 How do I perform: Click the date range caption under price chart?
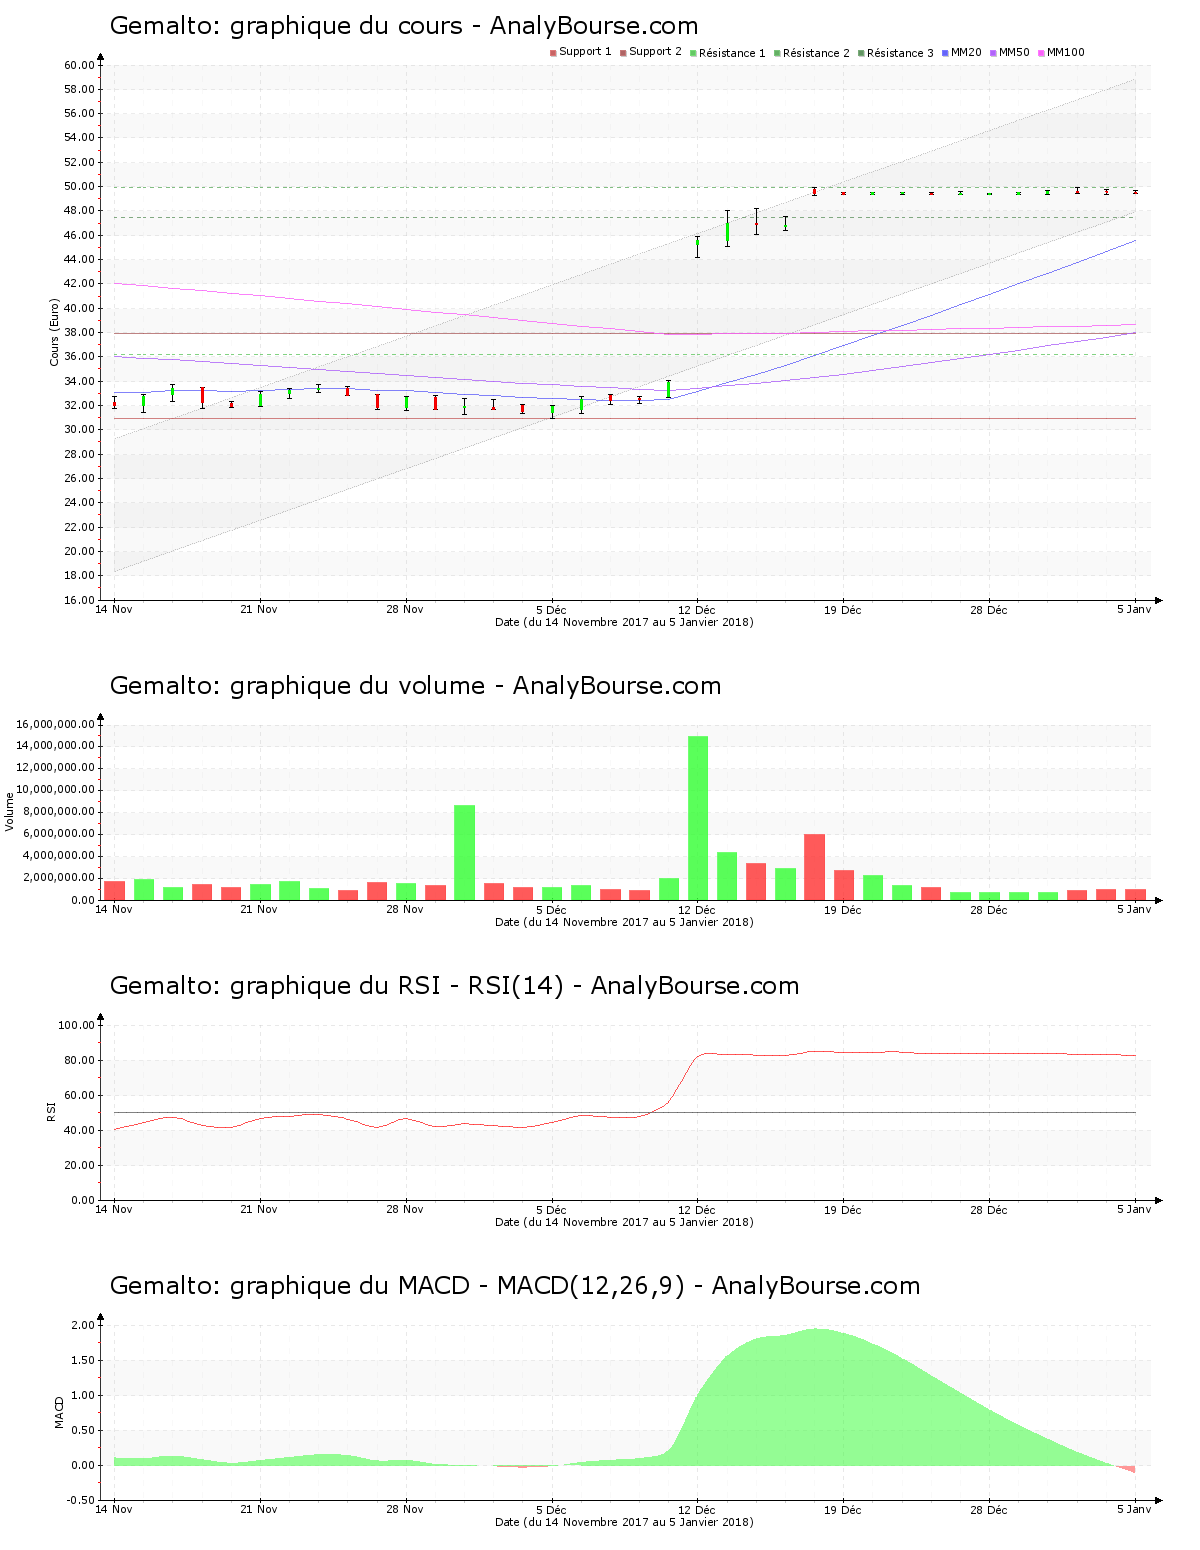[624, 622]
